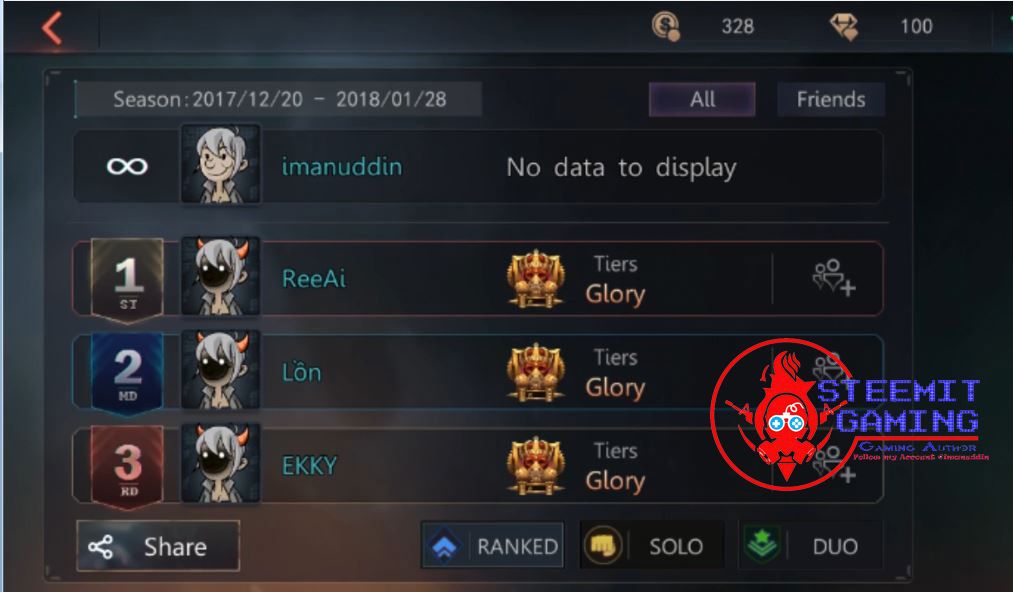
Task: Select the DUO green badge icon
Action: [763, 544]
